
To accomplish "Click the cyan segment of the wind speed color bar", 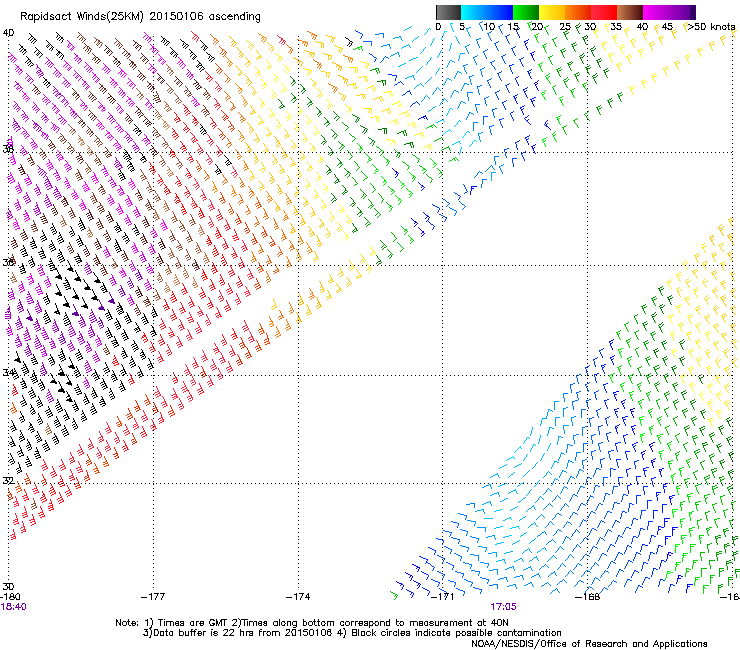I will [x=474, y=12].
